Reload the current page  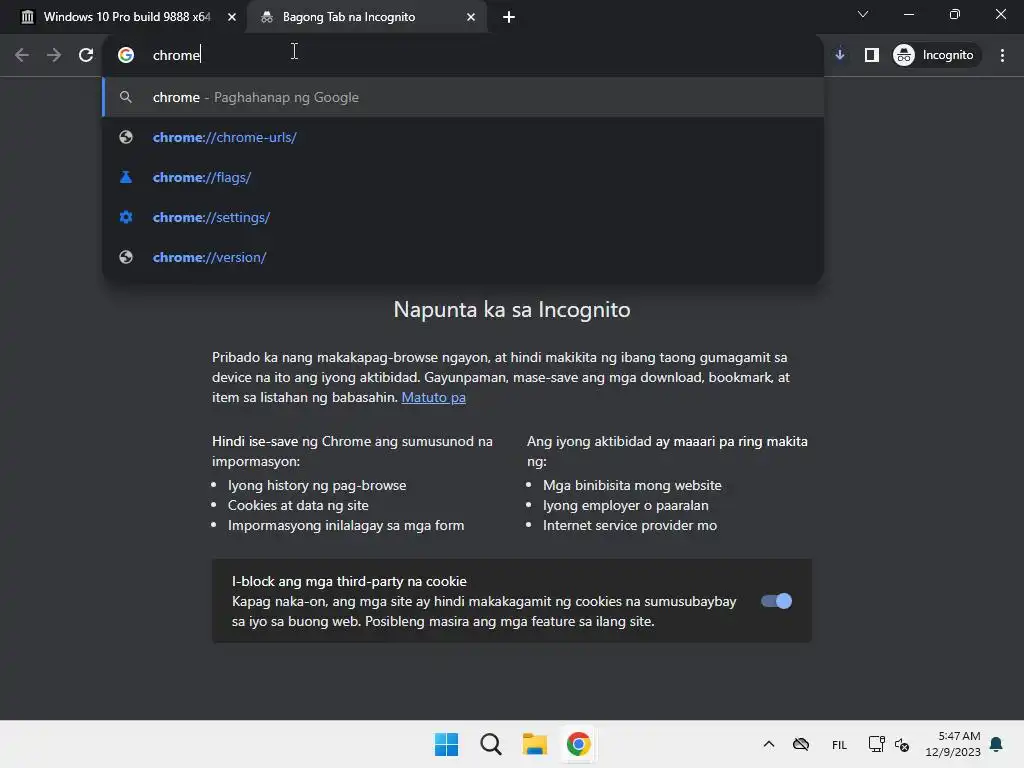point(86,55)
